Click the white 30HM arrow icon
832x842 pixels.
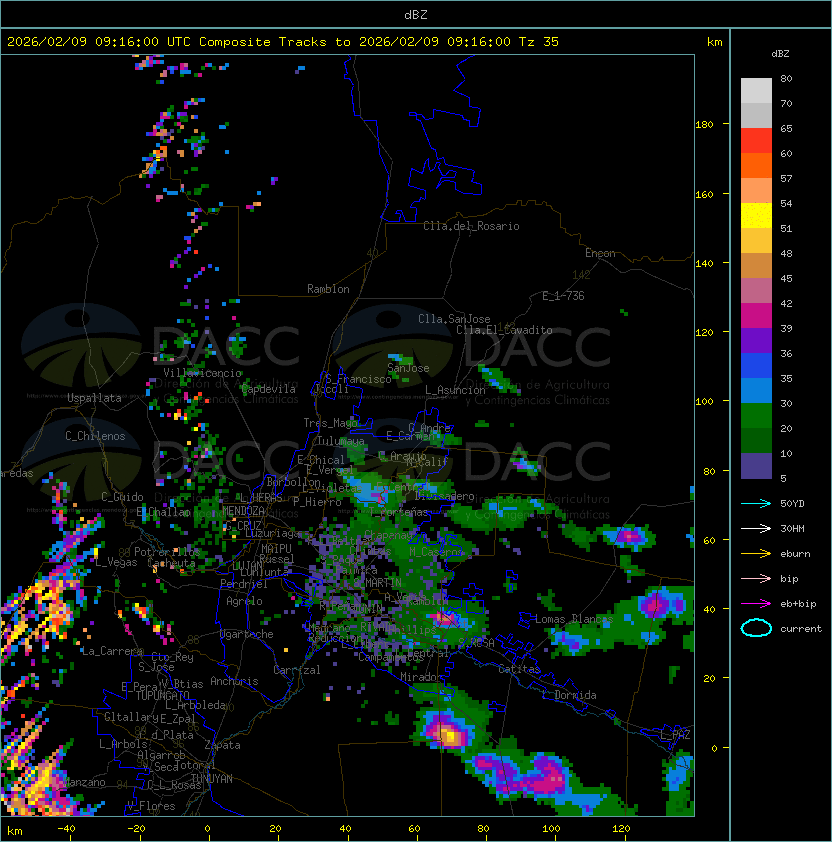756,528
